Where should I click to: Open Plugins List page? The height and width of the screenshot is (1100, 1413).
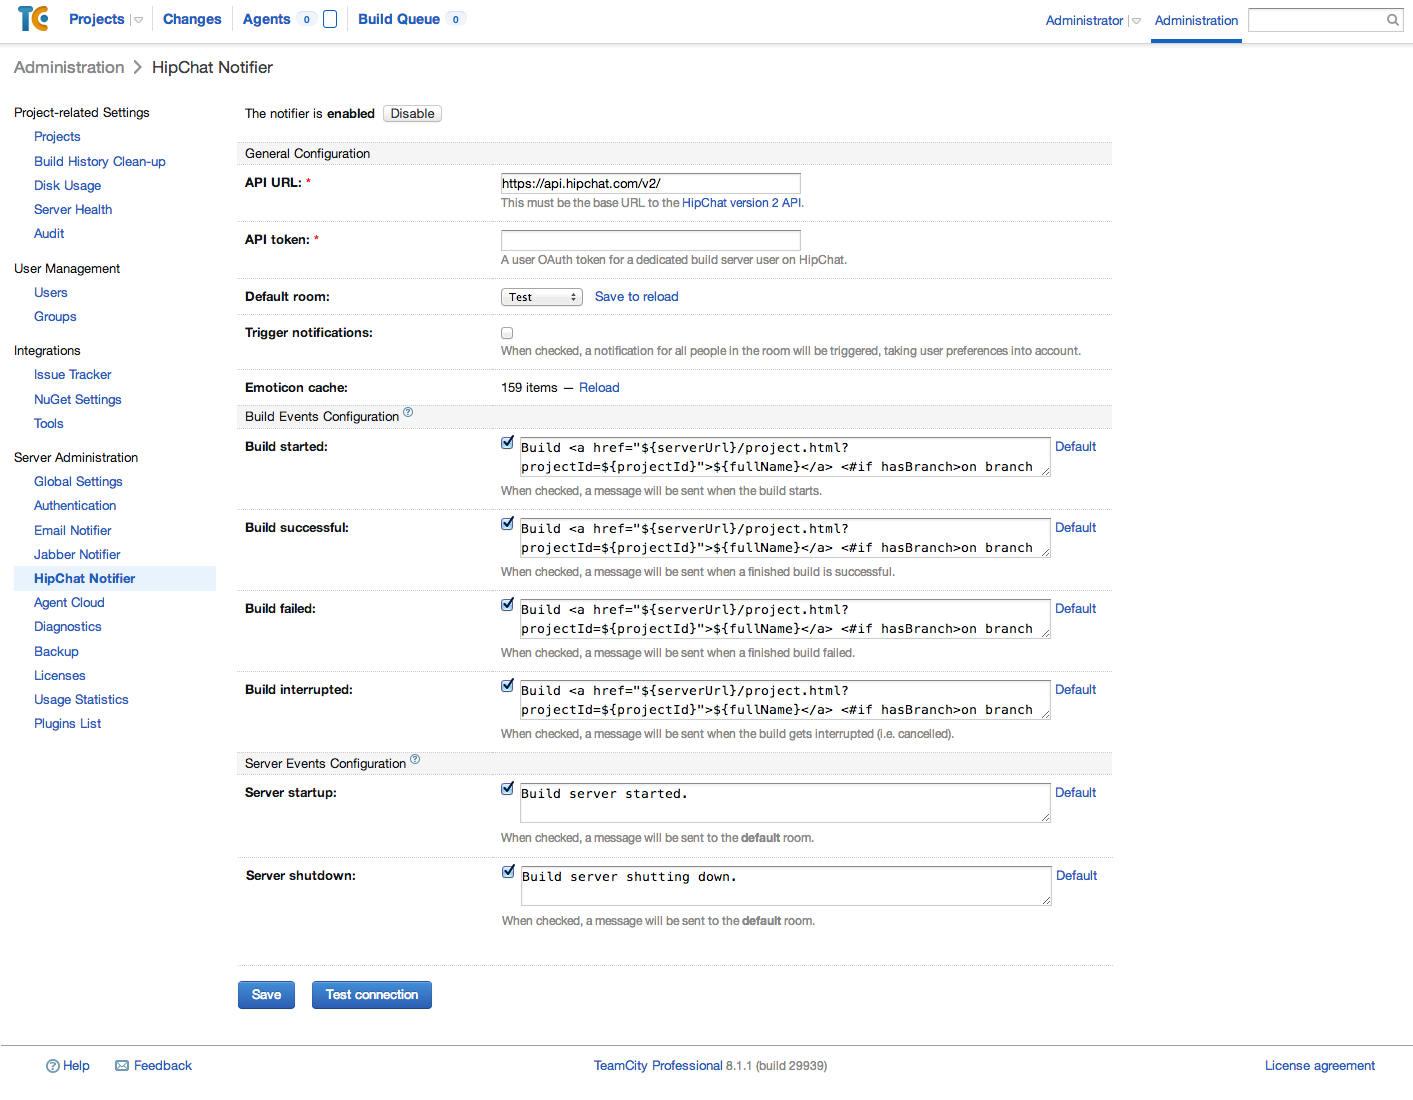(68, 724)
